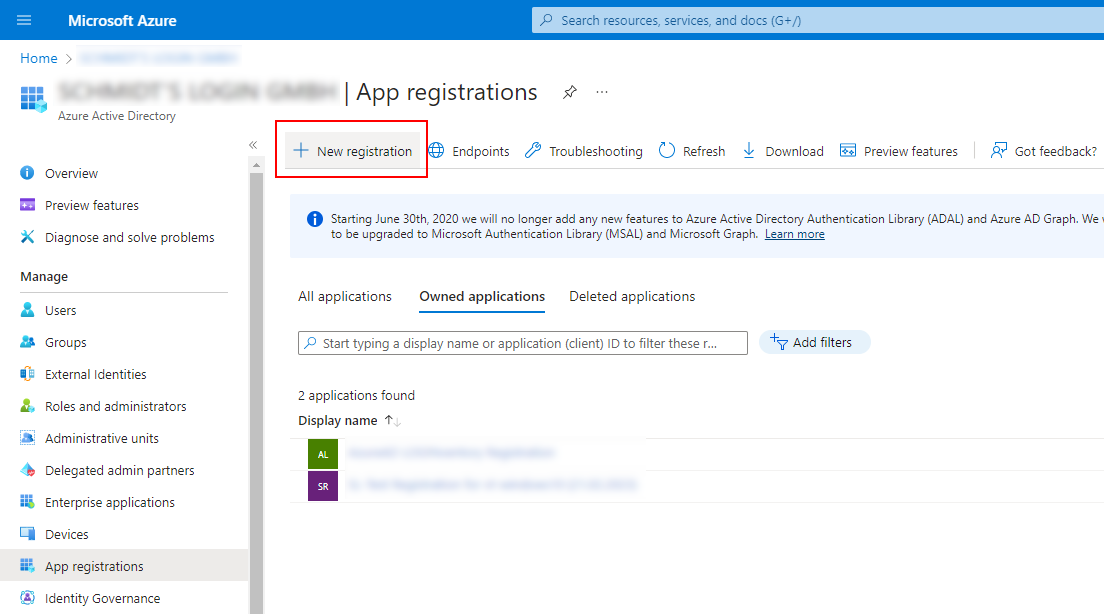Focus the search resources, services, and docs box
Viewport: 1104px width, 614px height.
tap(817, 20)
